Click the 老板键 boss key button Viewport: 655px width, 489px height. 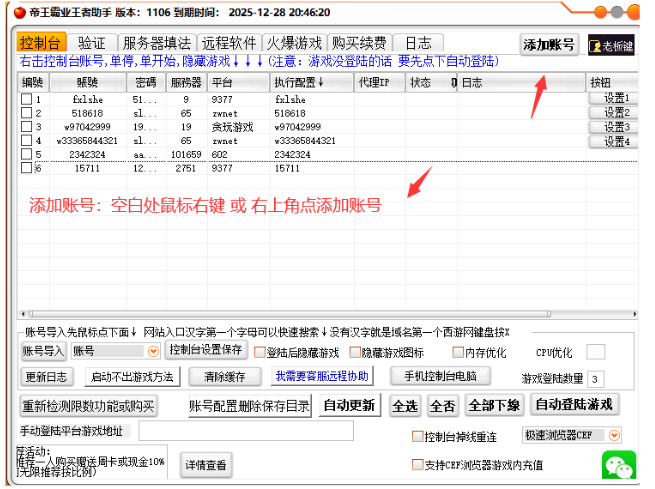coord(611,45)
